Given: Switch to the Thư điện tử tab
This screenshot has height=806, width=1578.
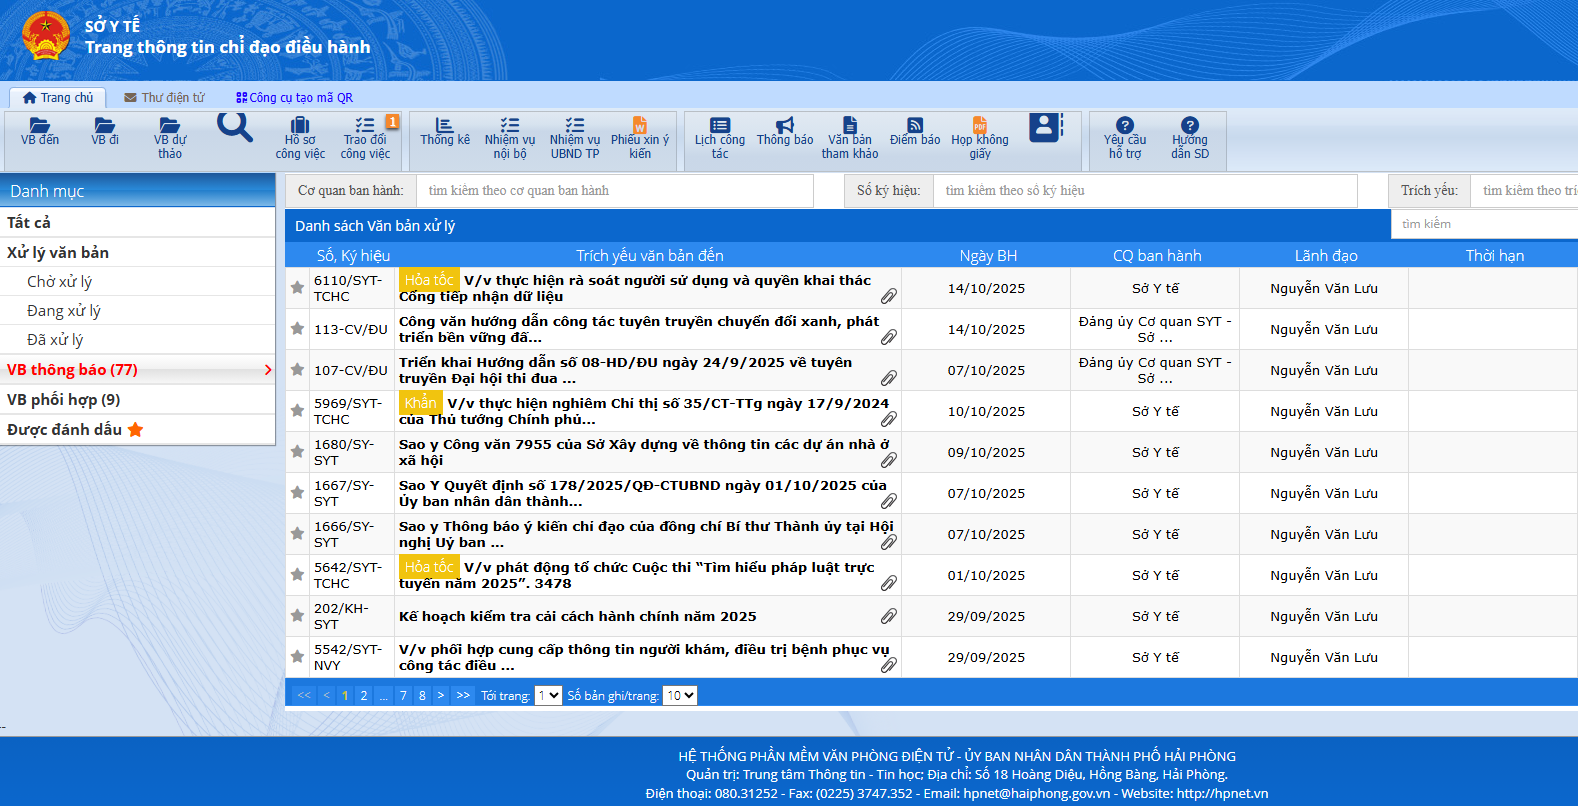Looking at the screenshot, I should click(164, 98).
